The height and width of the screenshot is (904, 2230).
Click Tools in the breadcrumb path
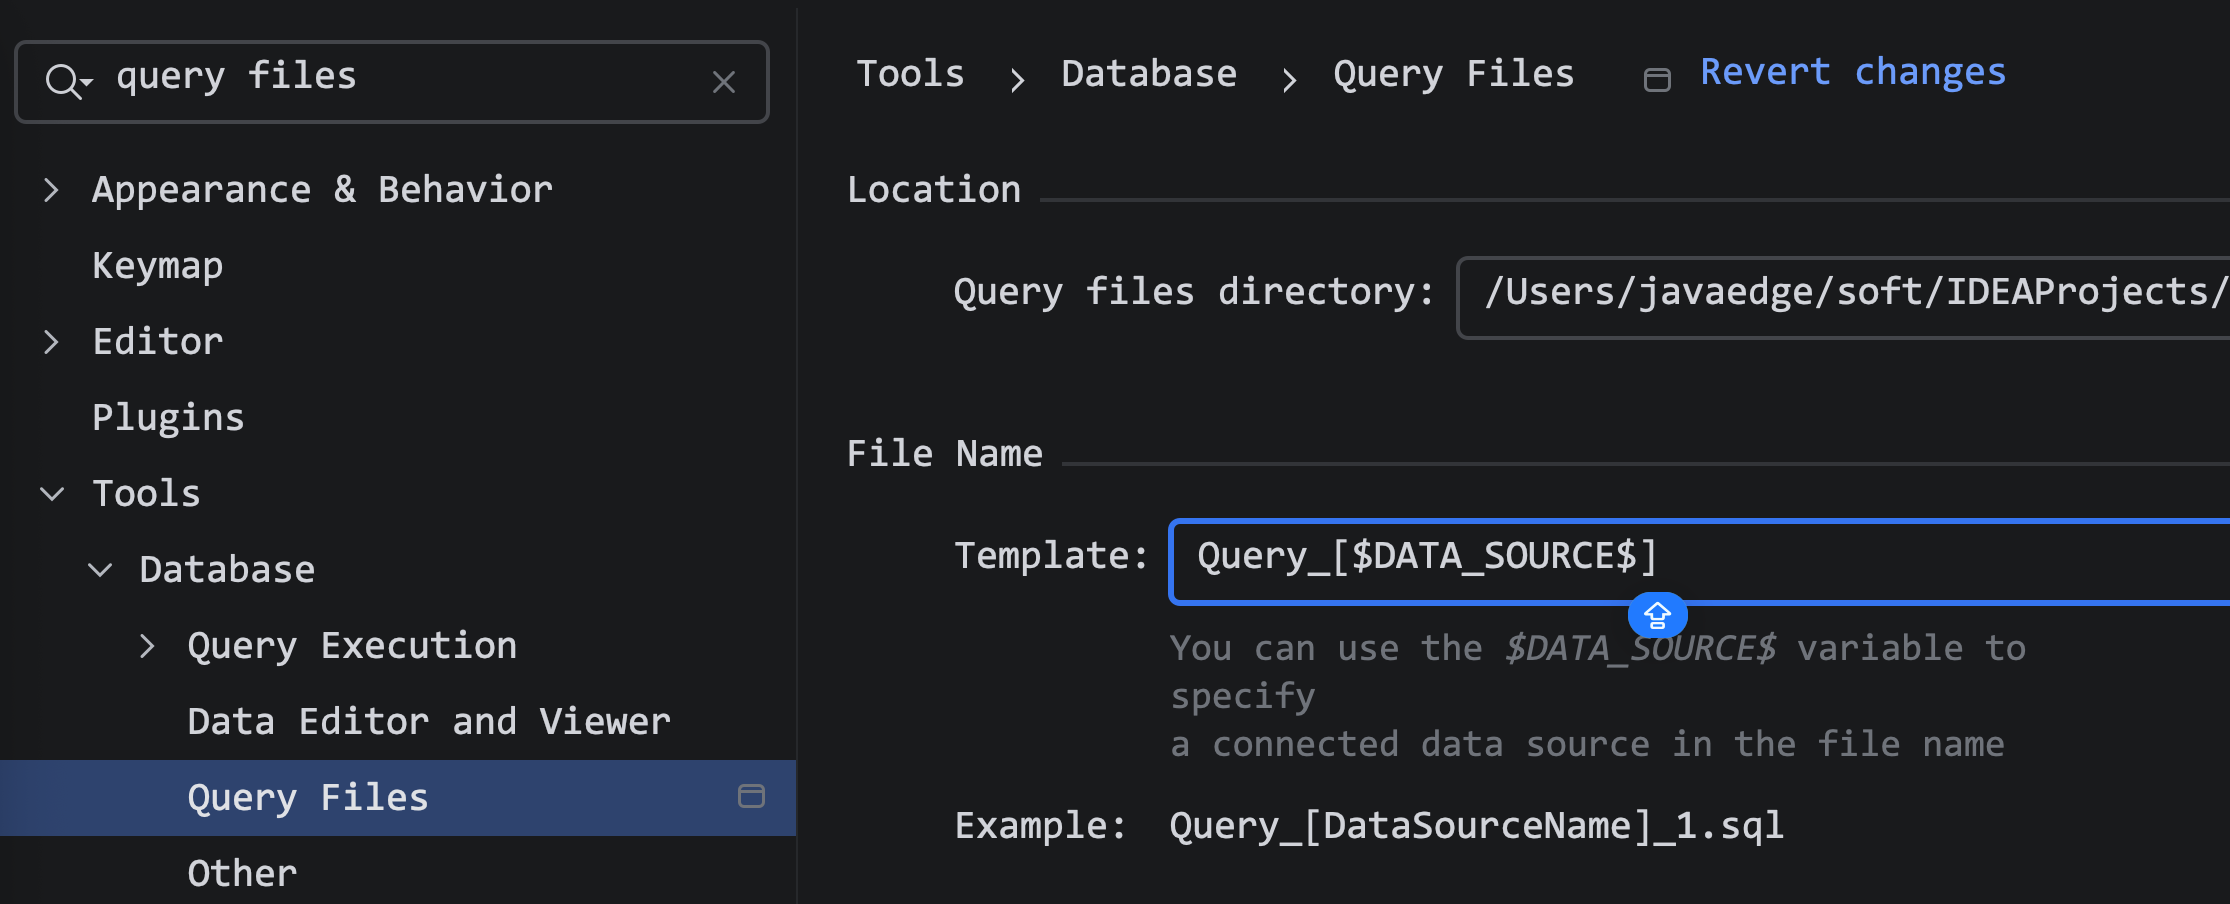[x=910, y=75]
